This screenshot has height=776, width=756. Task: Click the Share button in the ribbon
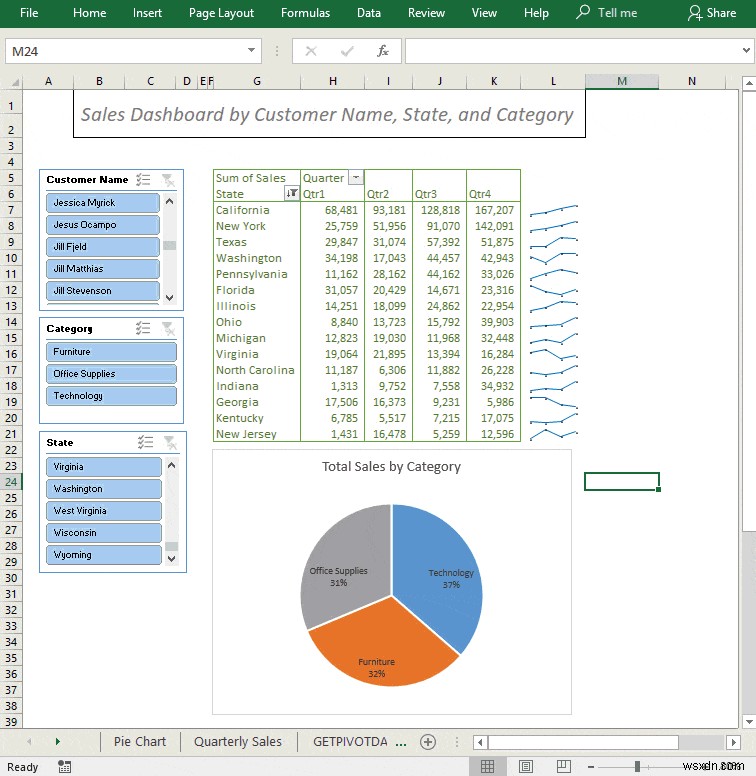coord(711,13)
